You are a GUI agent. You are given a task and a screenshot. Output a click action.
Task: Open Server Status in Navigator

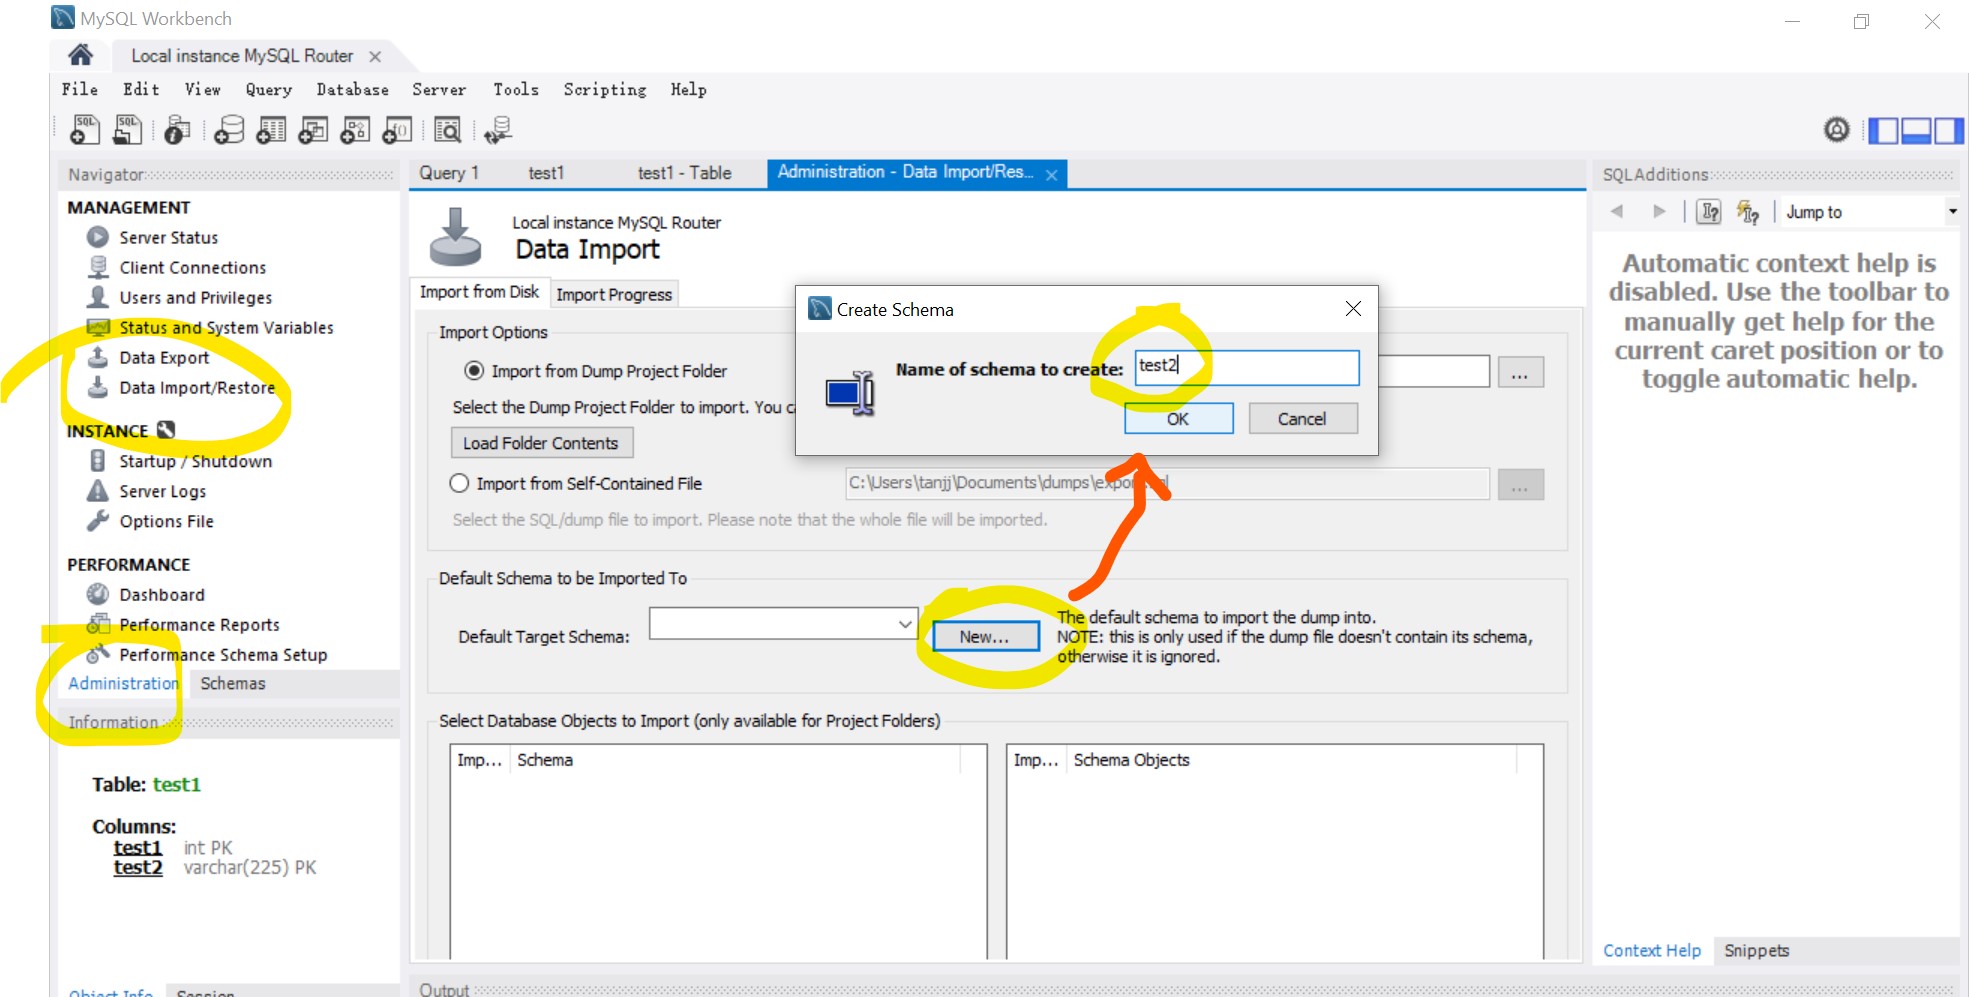pos(168,237)
